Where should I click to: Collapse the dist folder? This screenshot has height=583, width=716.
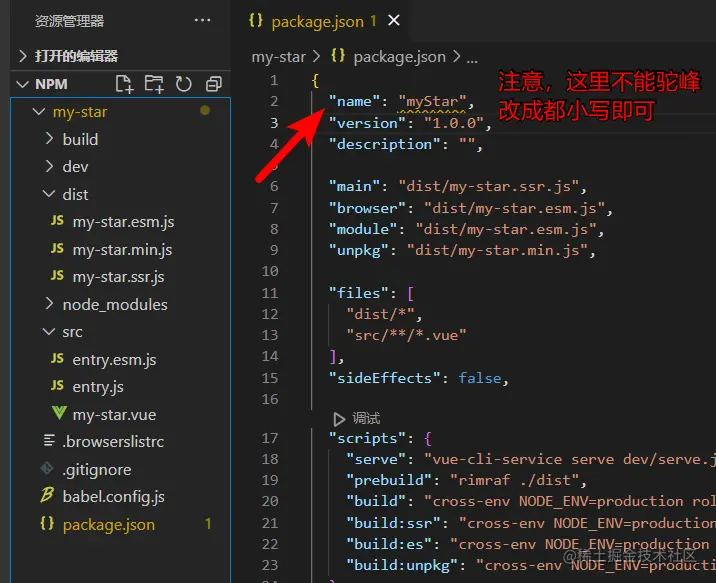(x=49, y=194)
